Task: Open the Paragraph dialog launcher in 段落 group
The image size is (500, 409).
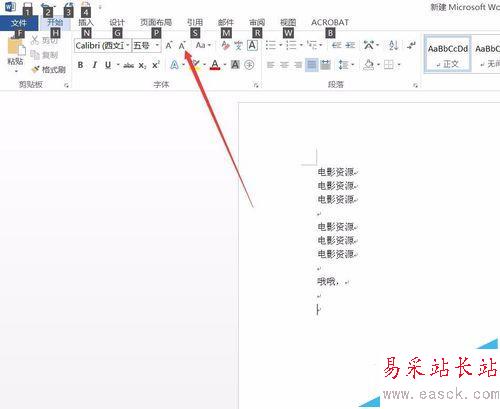Action: point(415,85)
